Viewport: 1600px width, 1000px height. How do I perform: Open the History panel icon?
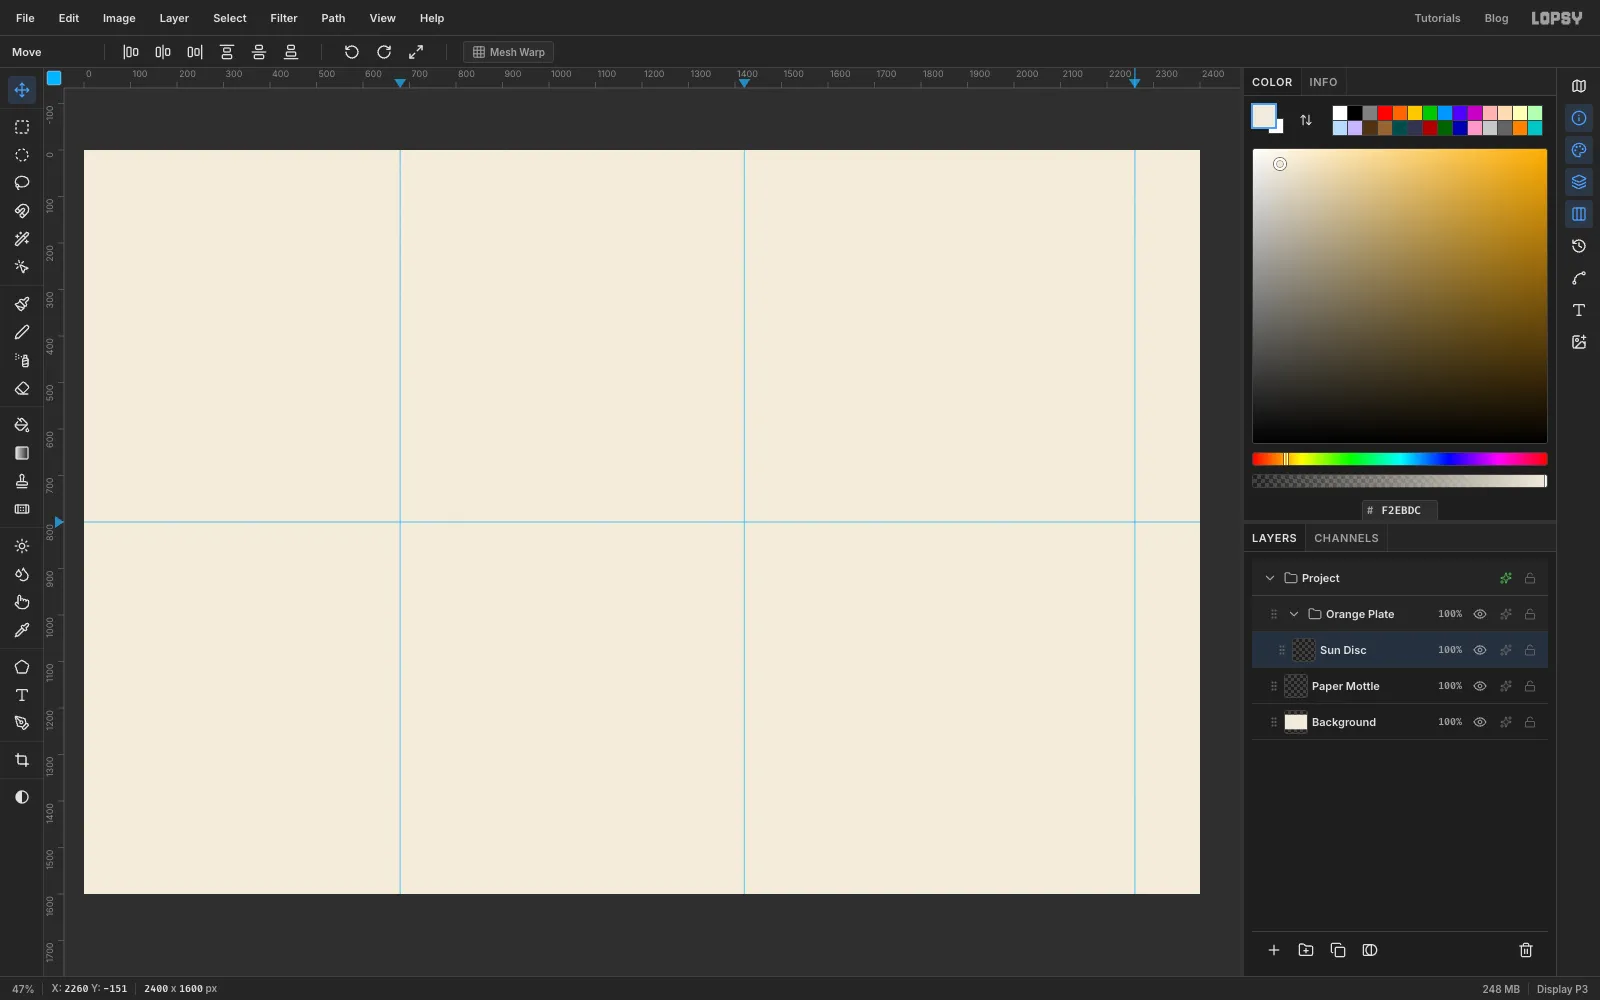pos(1579,246)
